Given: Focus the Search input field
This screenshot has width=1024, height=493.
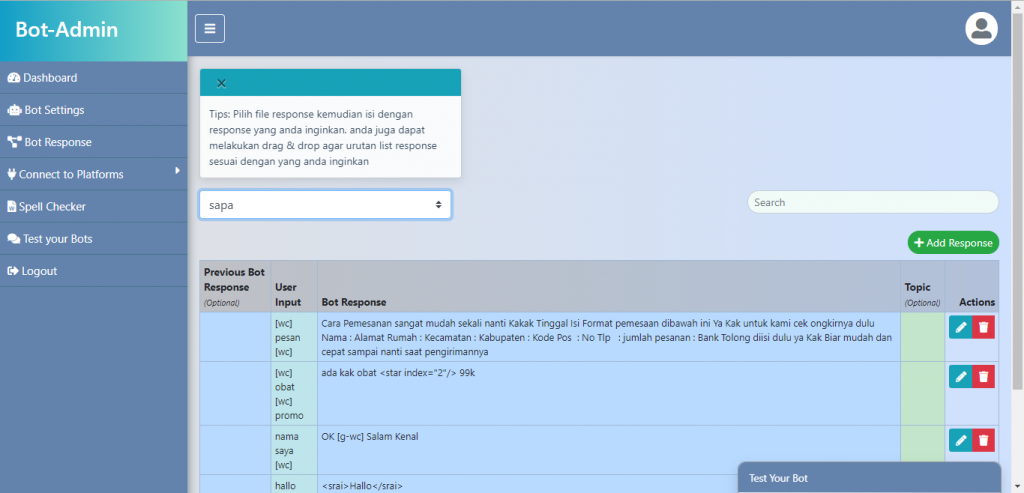Looking at the screenshot, I should pyautogui.click(x=872, y=202).
